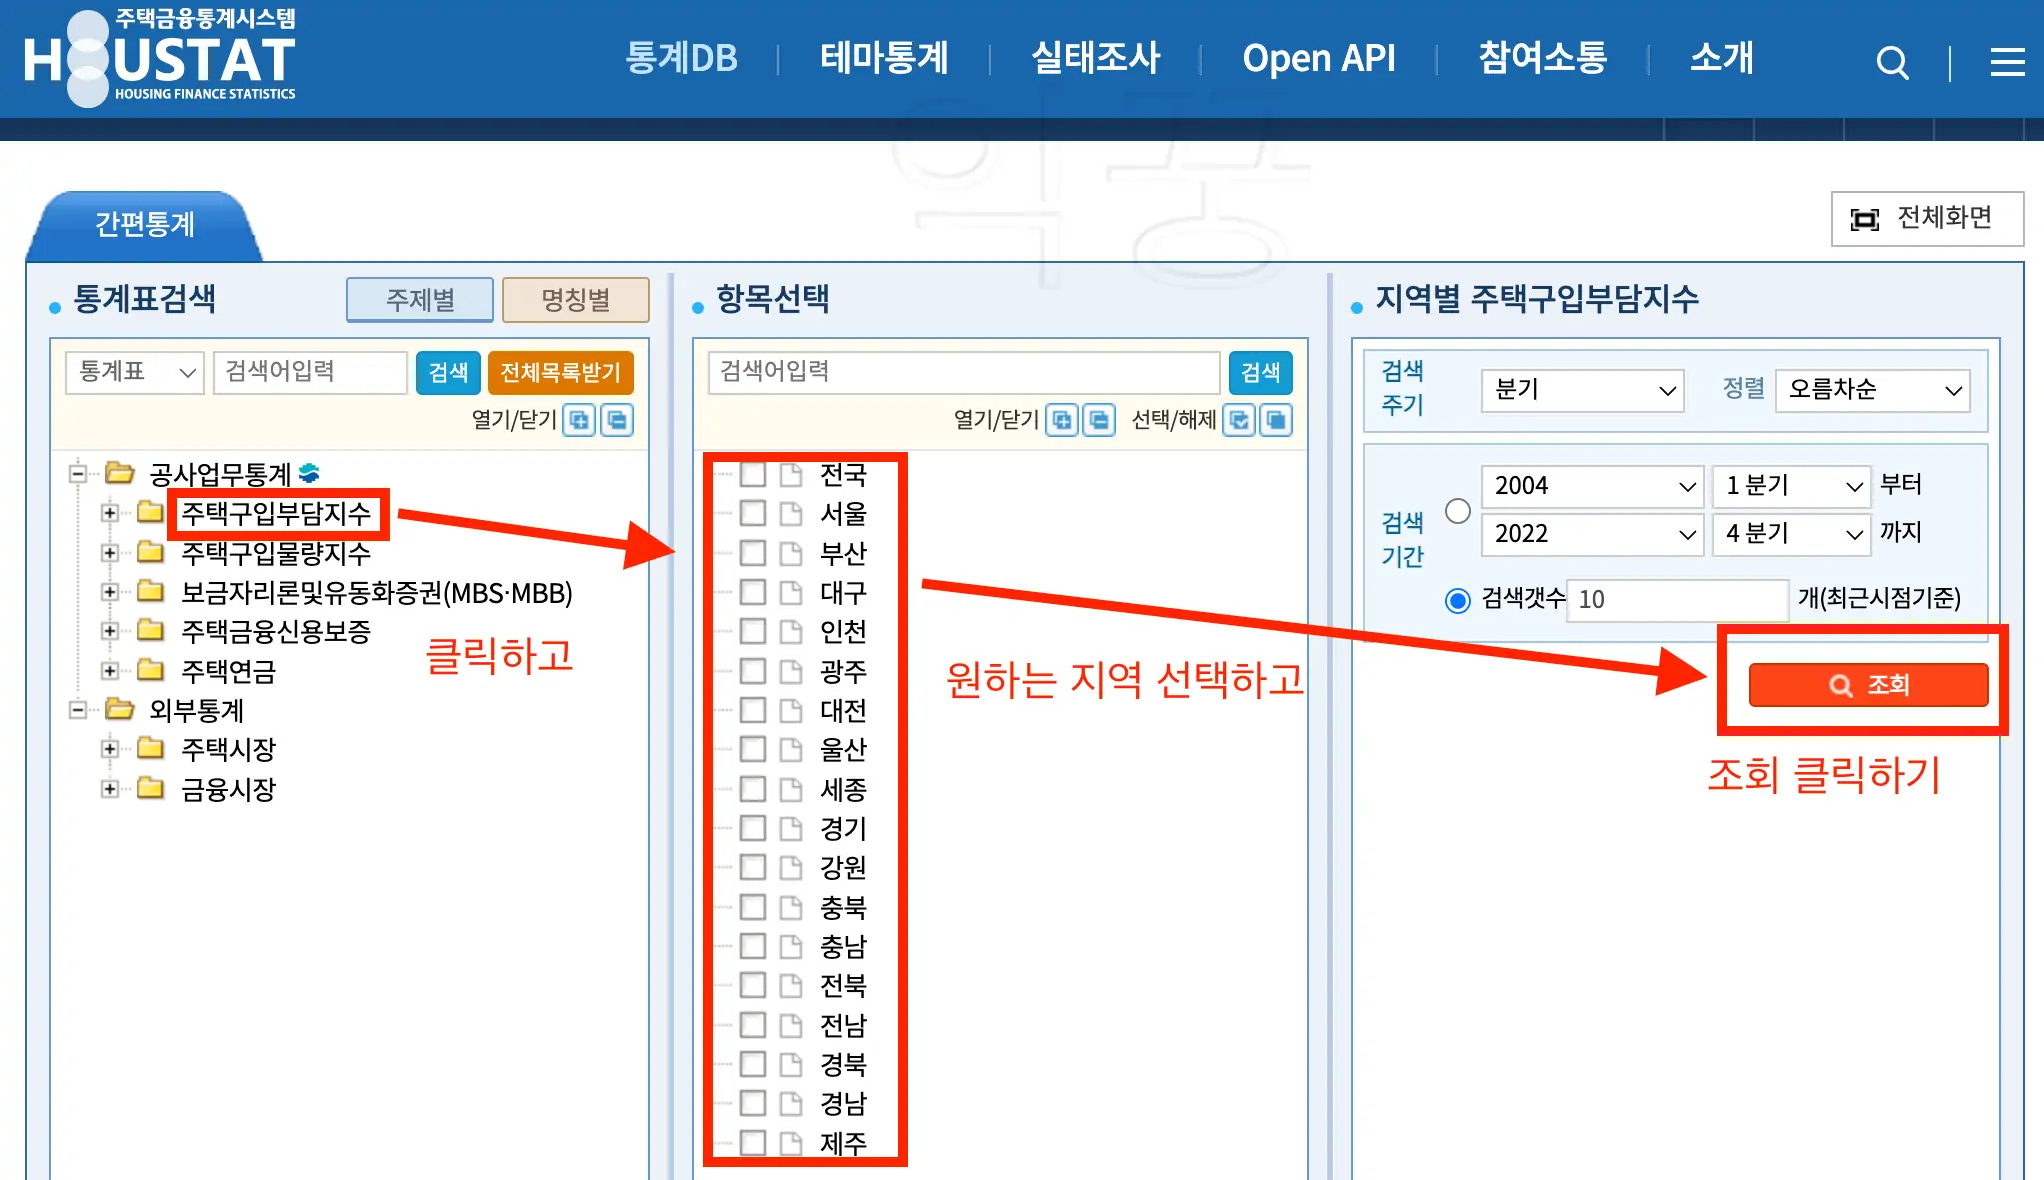Open the hamburger menu at top right
Screen dimensions: 2044x1180
(x=2005, y=62)
